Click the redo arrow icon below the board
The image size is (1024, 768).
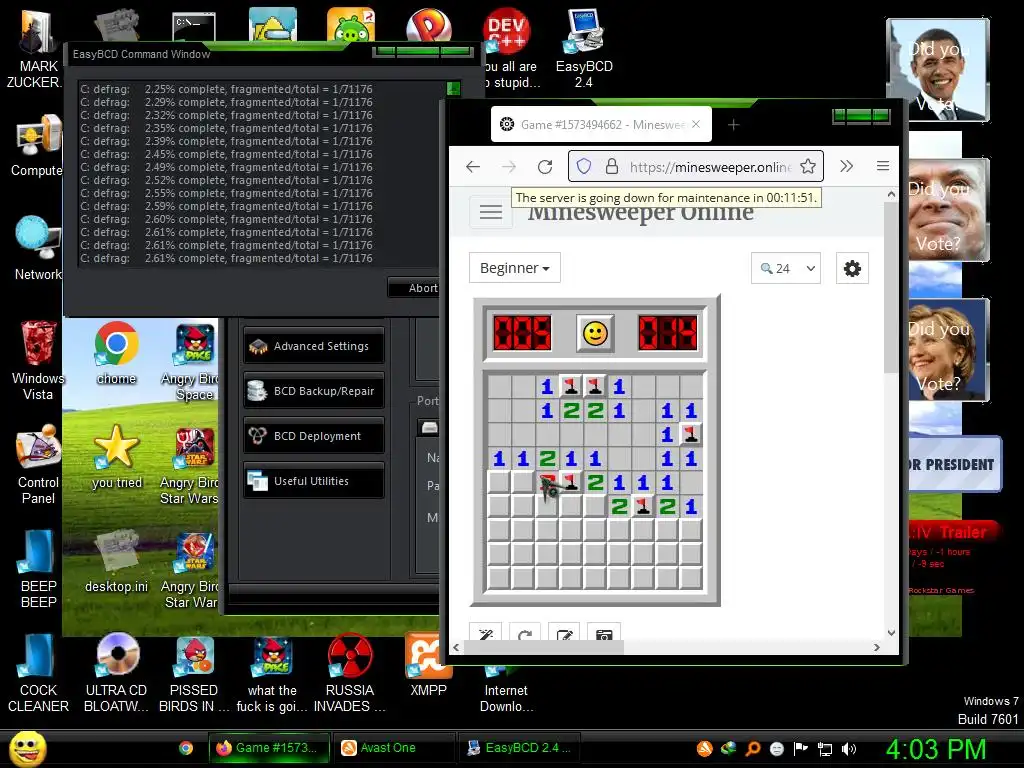point(524,634)
